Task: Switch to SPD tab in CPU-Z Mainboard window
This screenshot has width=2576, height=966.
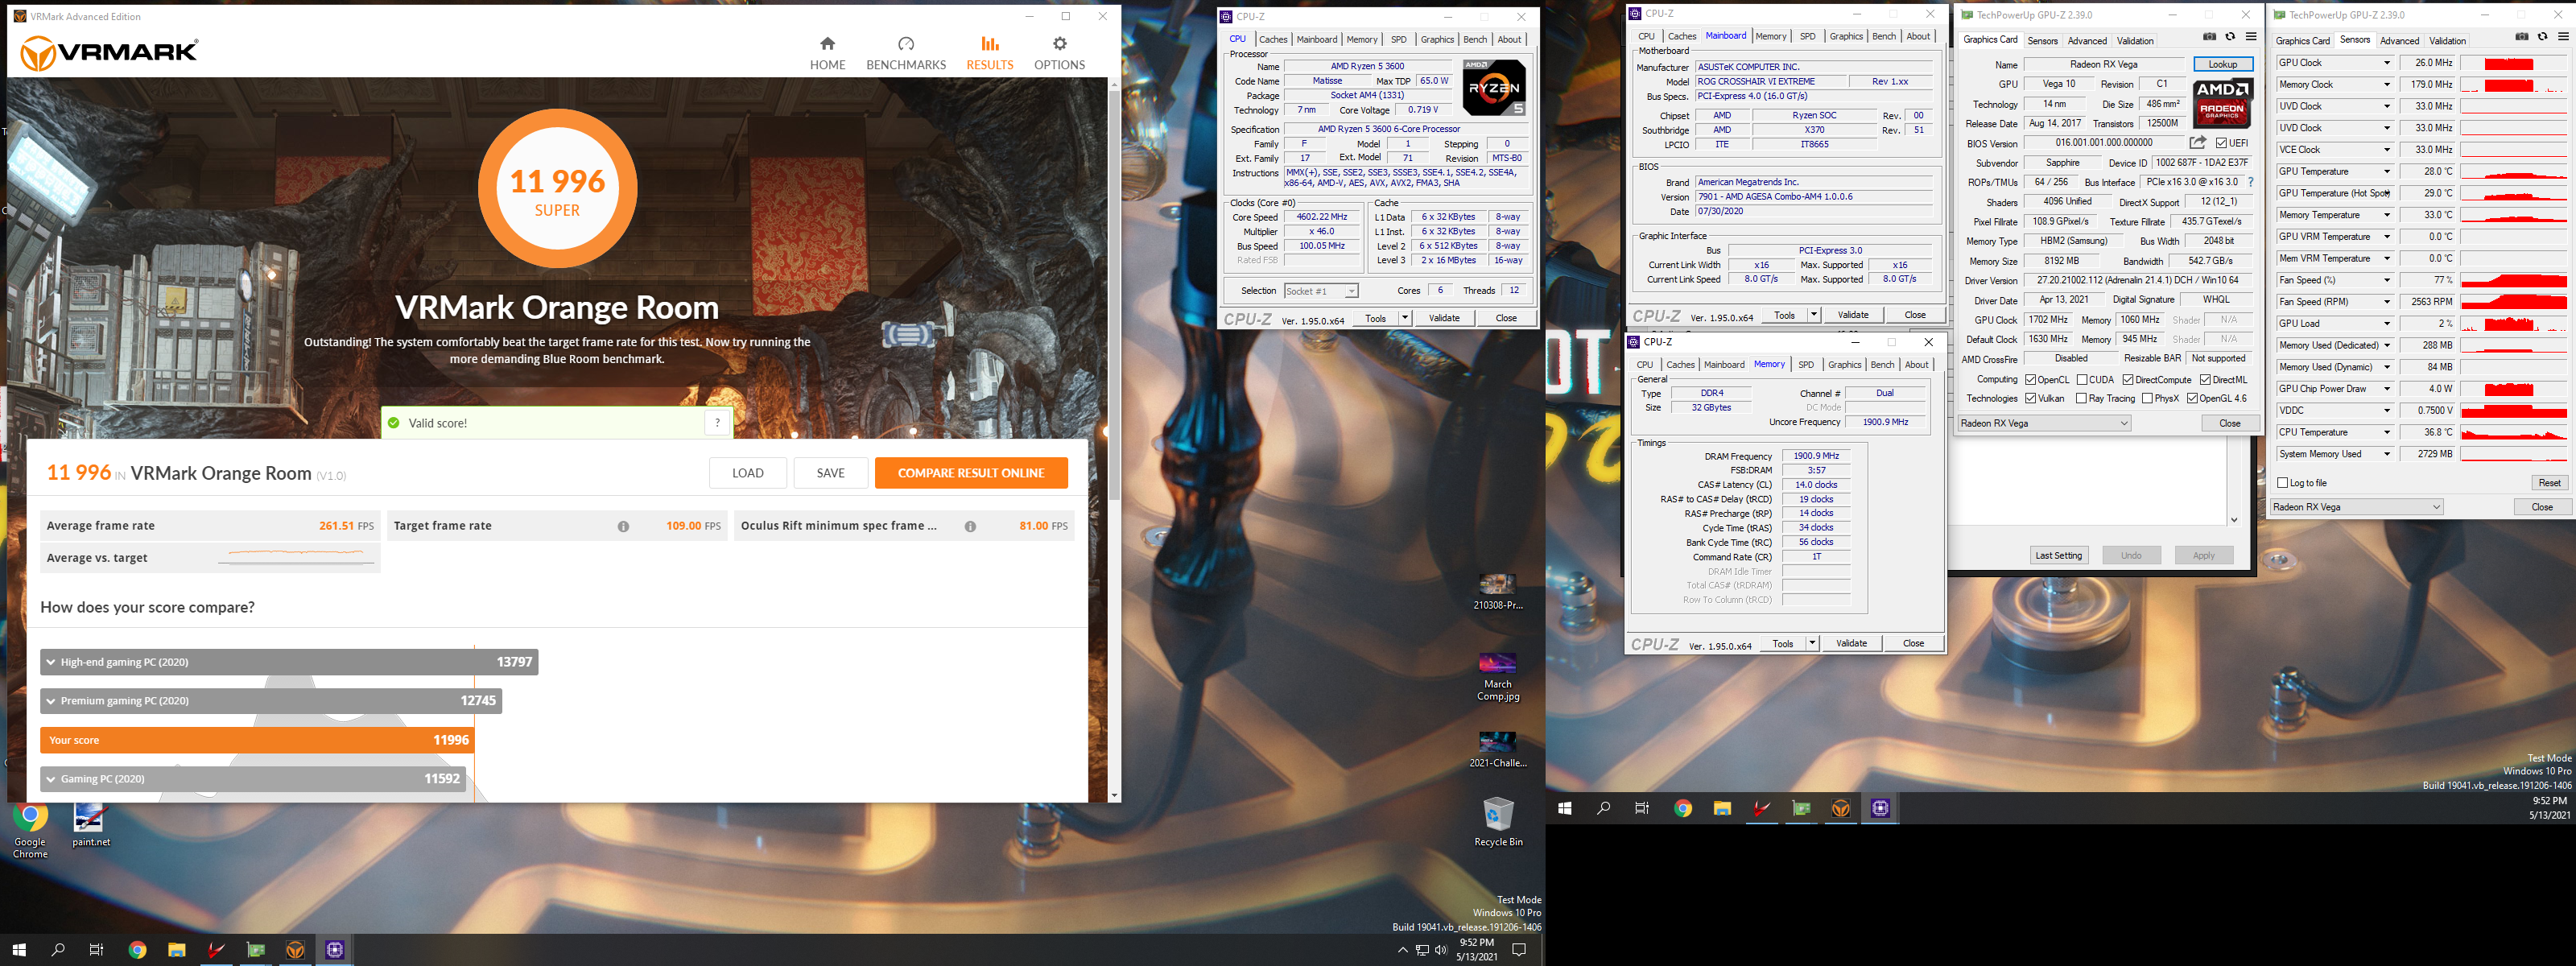Action: coord(1807,36)
